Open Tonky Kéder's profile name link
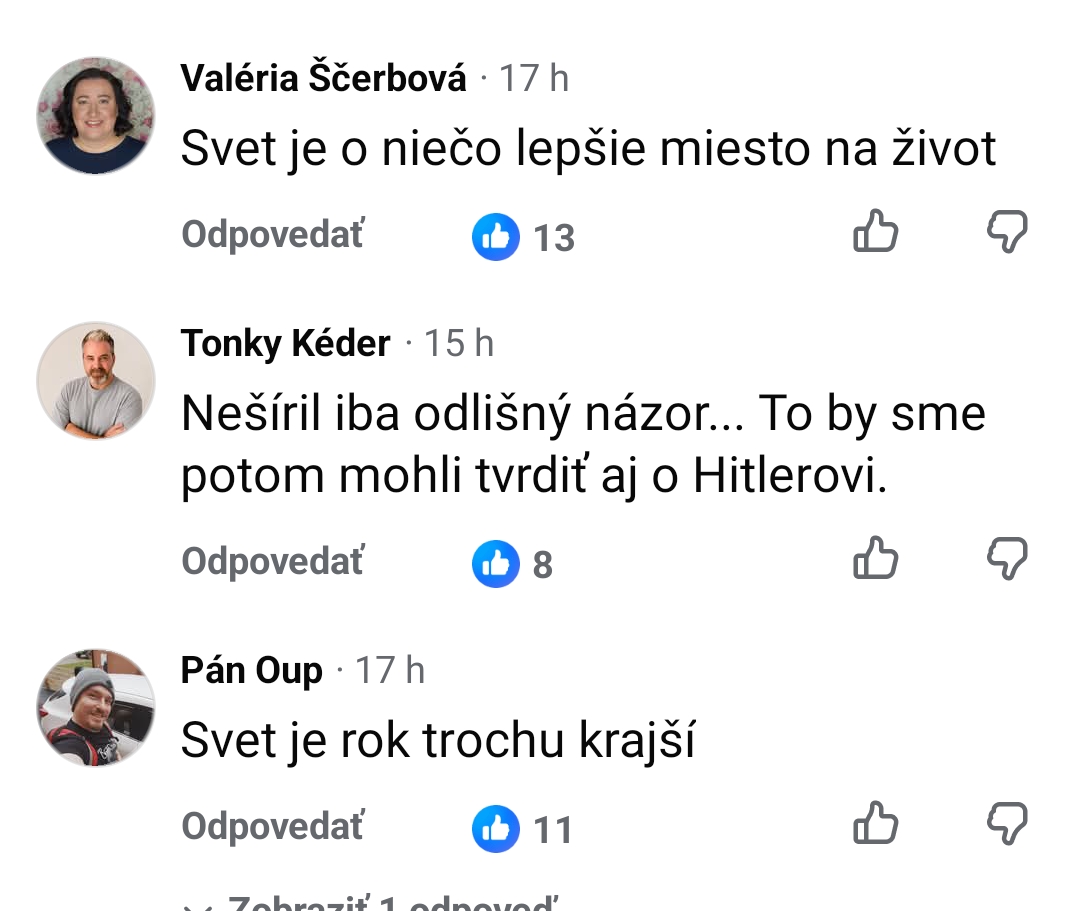Image resolution: width=1080 pixels, height=911 pixels. 285,343
